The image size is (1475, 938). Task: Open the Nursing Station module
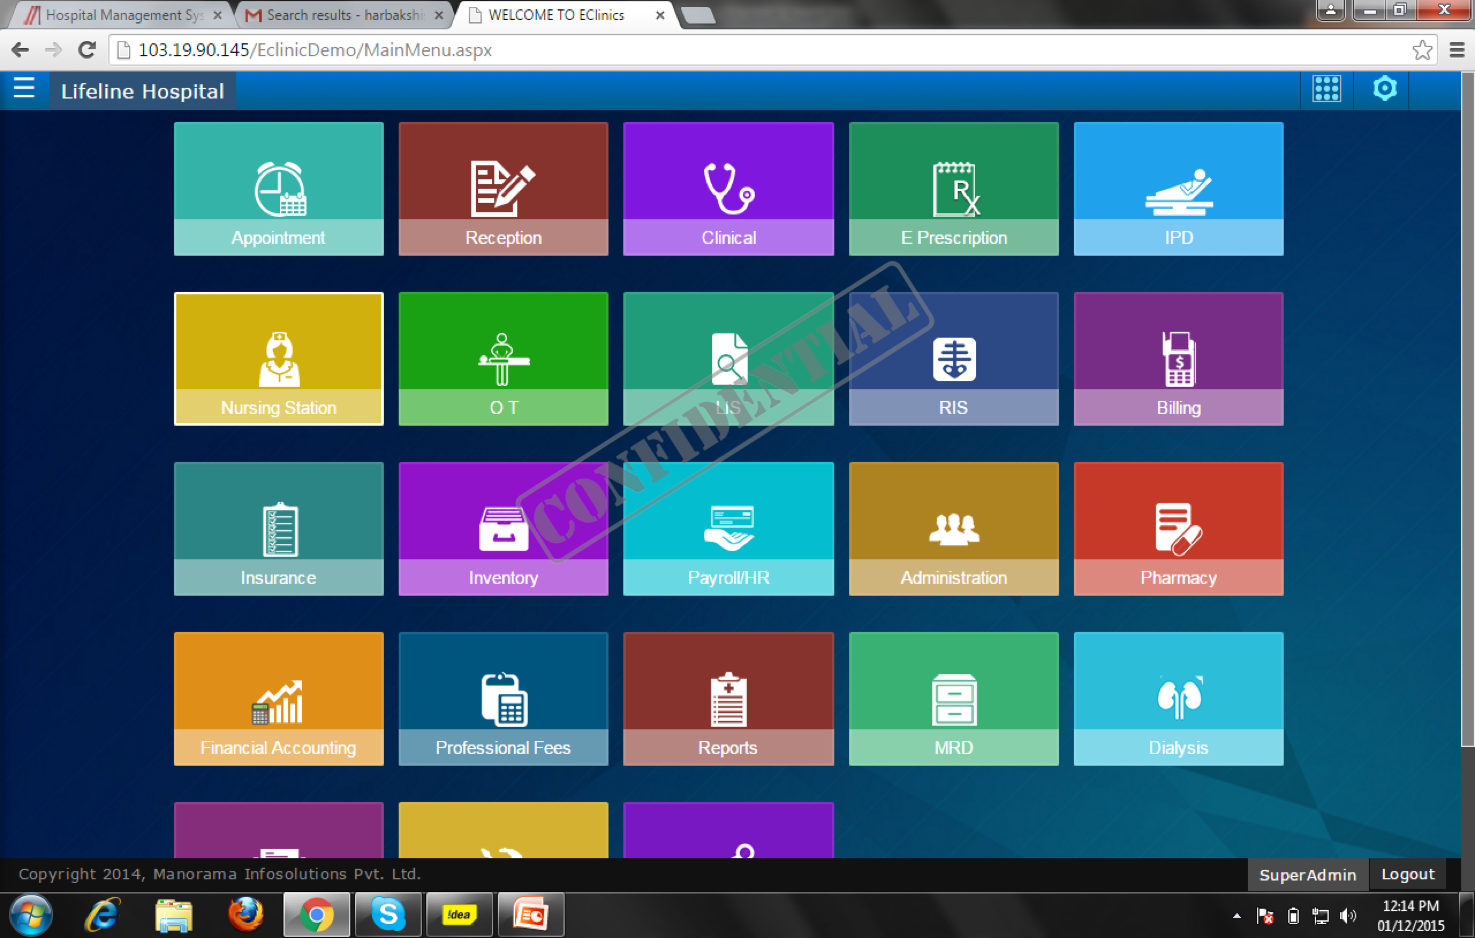pyautogui.click(x=278, y=358)
